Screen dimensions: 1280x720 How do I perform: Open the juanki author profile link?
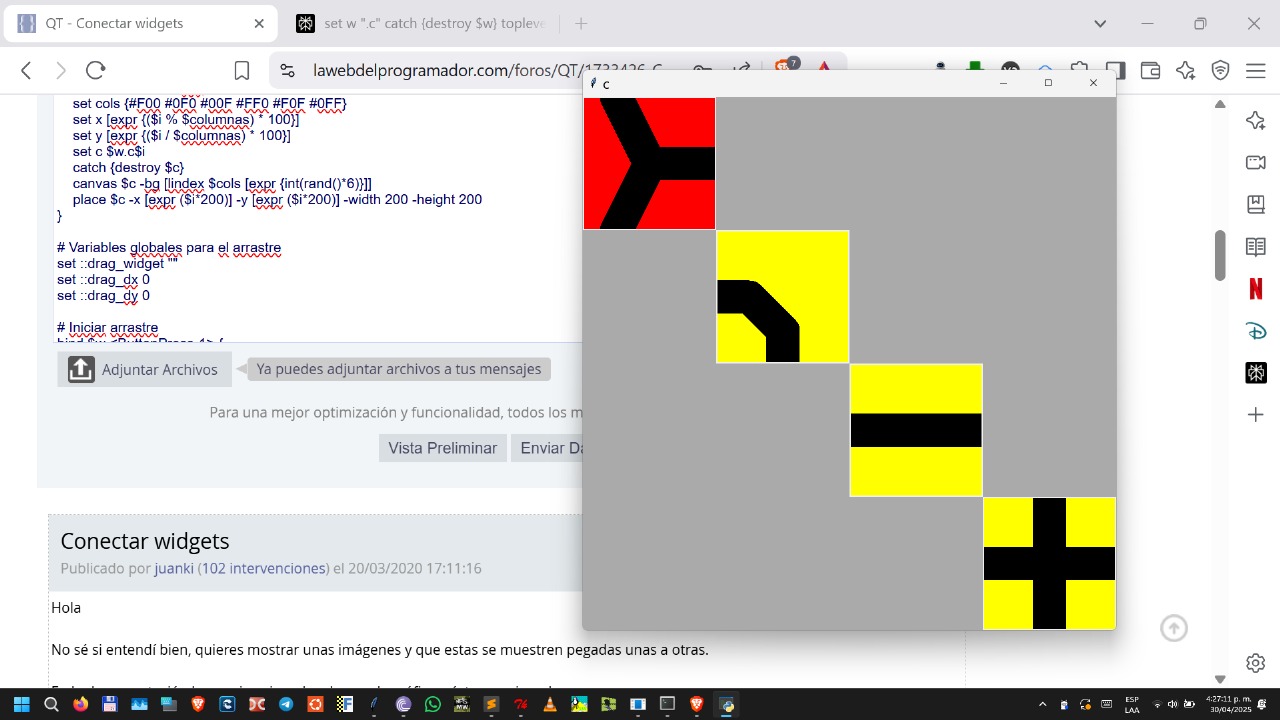coord(174,568)
